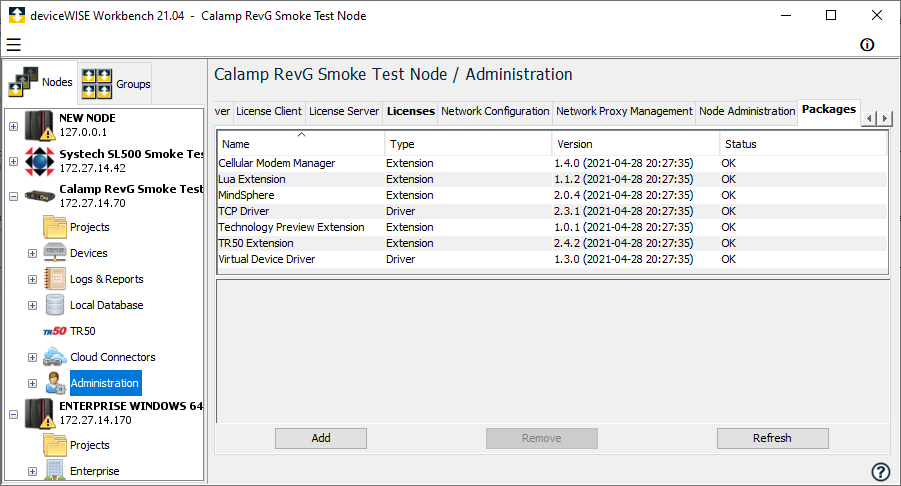Click the deviceWISE app icon in title bar
This screenshot has width=901, height=486.
[17, 16]
